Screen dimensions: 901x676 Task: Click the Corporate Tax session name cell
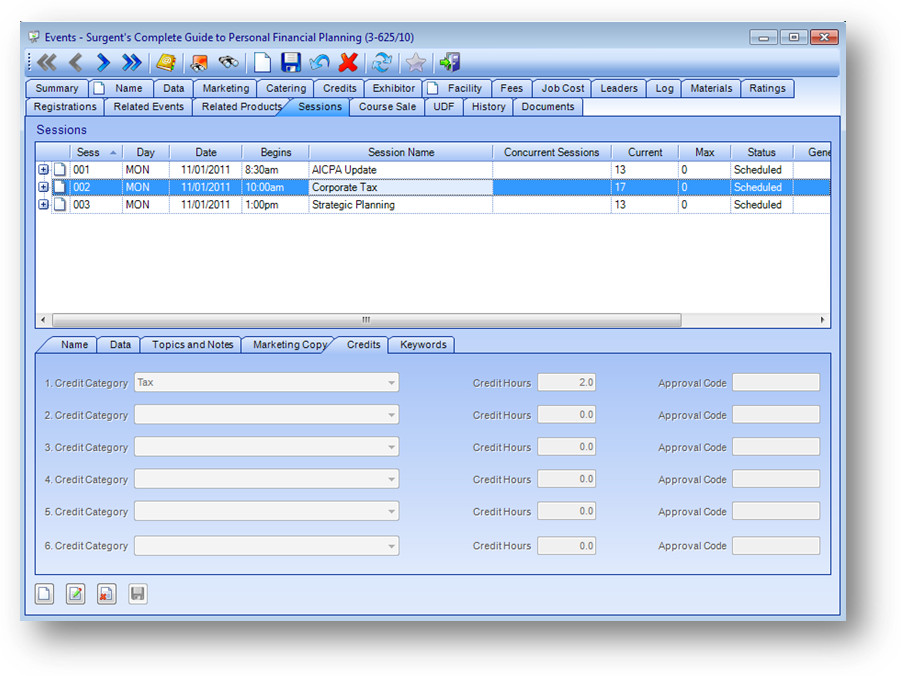[x=401, y=187]
